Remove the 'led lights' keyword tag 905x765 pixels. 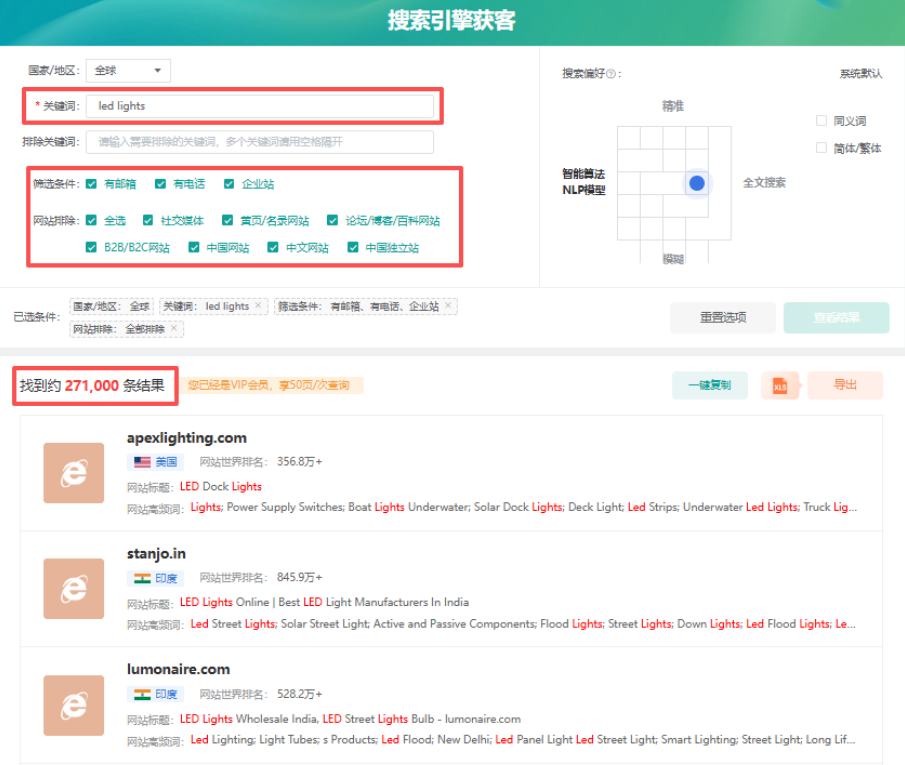coord(258,305)
